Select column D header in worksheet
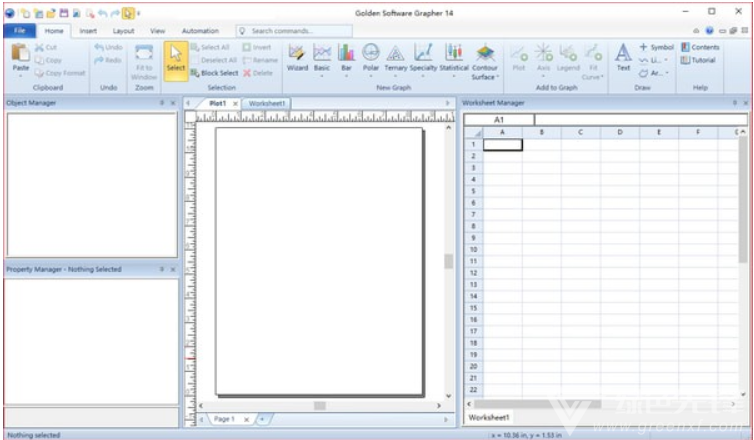The image size is (754, 440). click(620, 132)
